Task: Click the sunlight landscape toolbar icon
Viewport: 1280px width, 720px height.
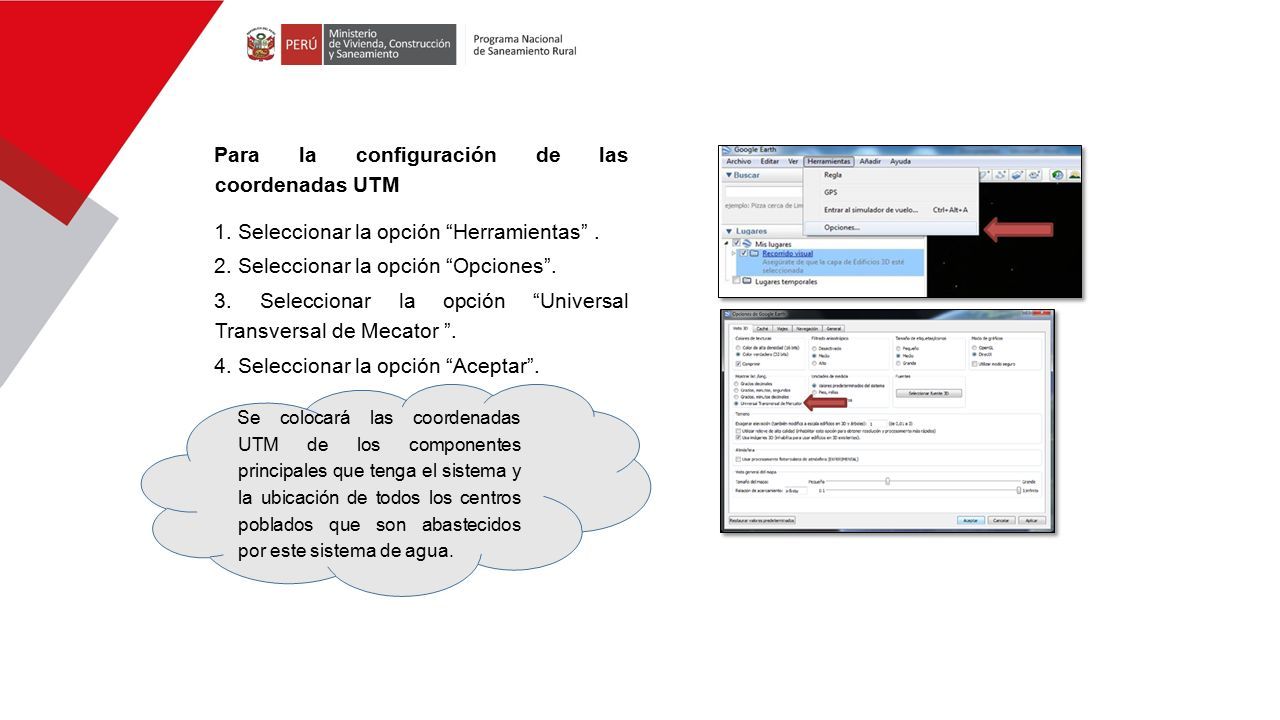Action: [1073, 175]
